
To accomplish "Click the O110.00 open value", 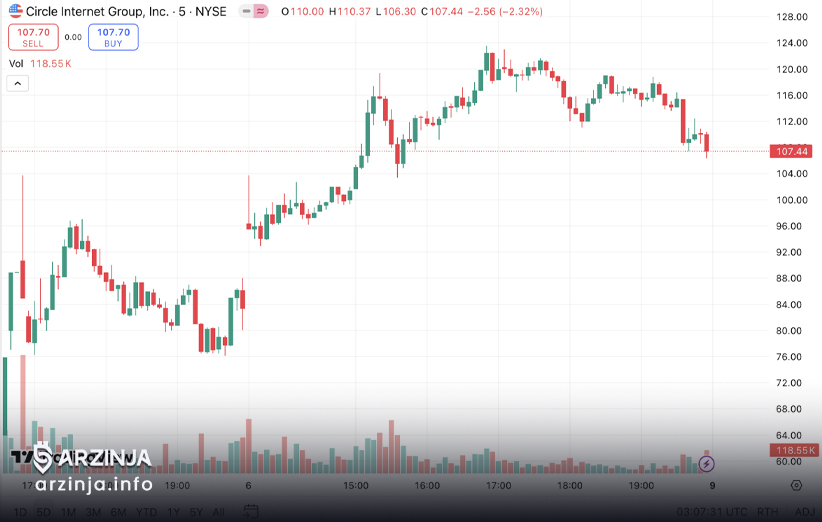I will point(302,11).
